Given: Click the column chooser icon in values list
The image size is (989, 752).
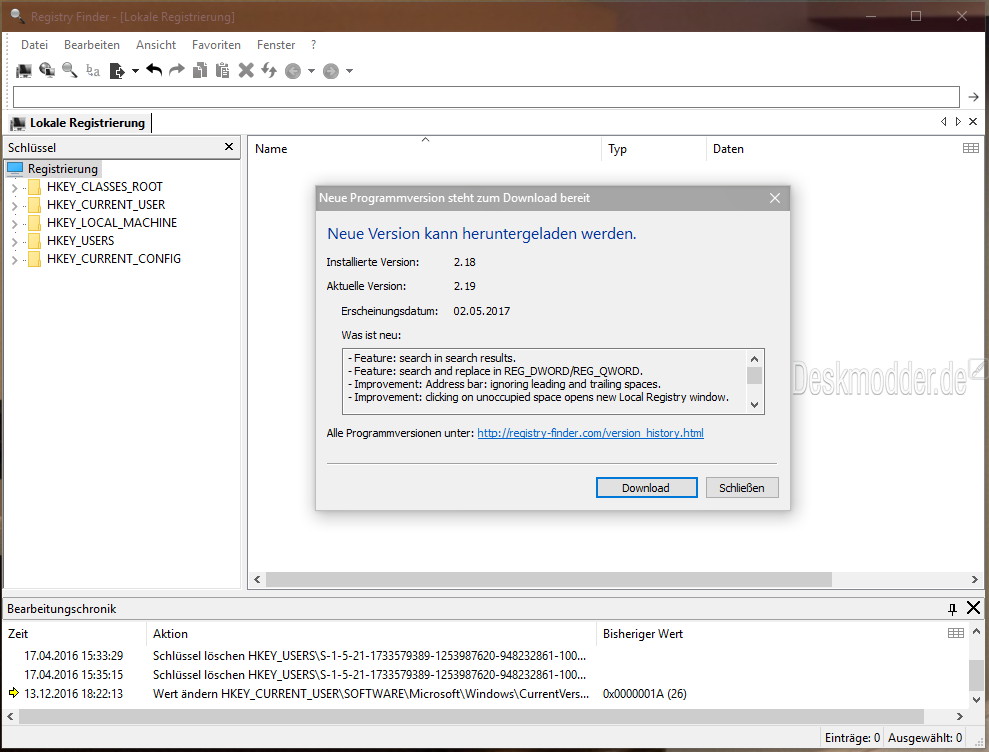Looking at the screenshot, I should [x=971, y=148].
